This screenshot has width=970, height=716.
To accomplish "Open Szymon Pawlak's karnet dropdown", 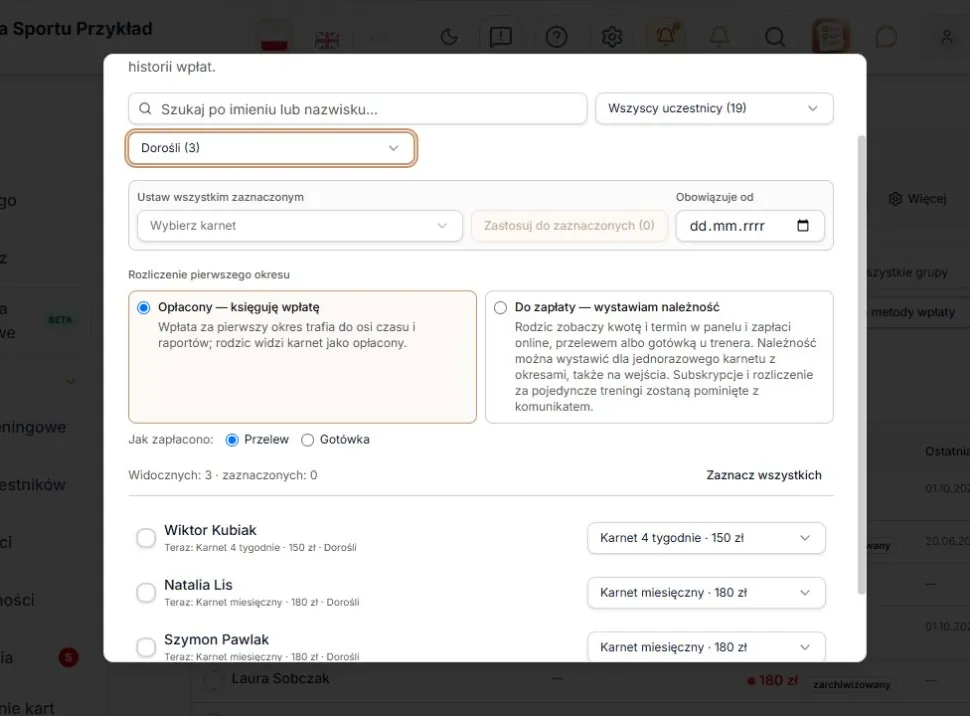I will pos(706,647).
